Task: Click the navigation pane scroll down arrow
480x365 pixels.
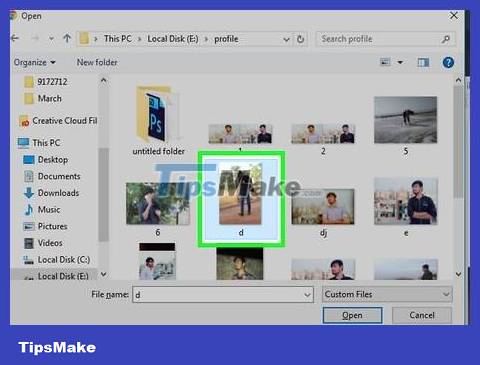Action: pos(104,274)
